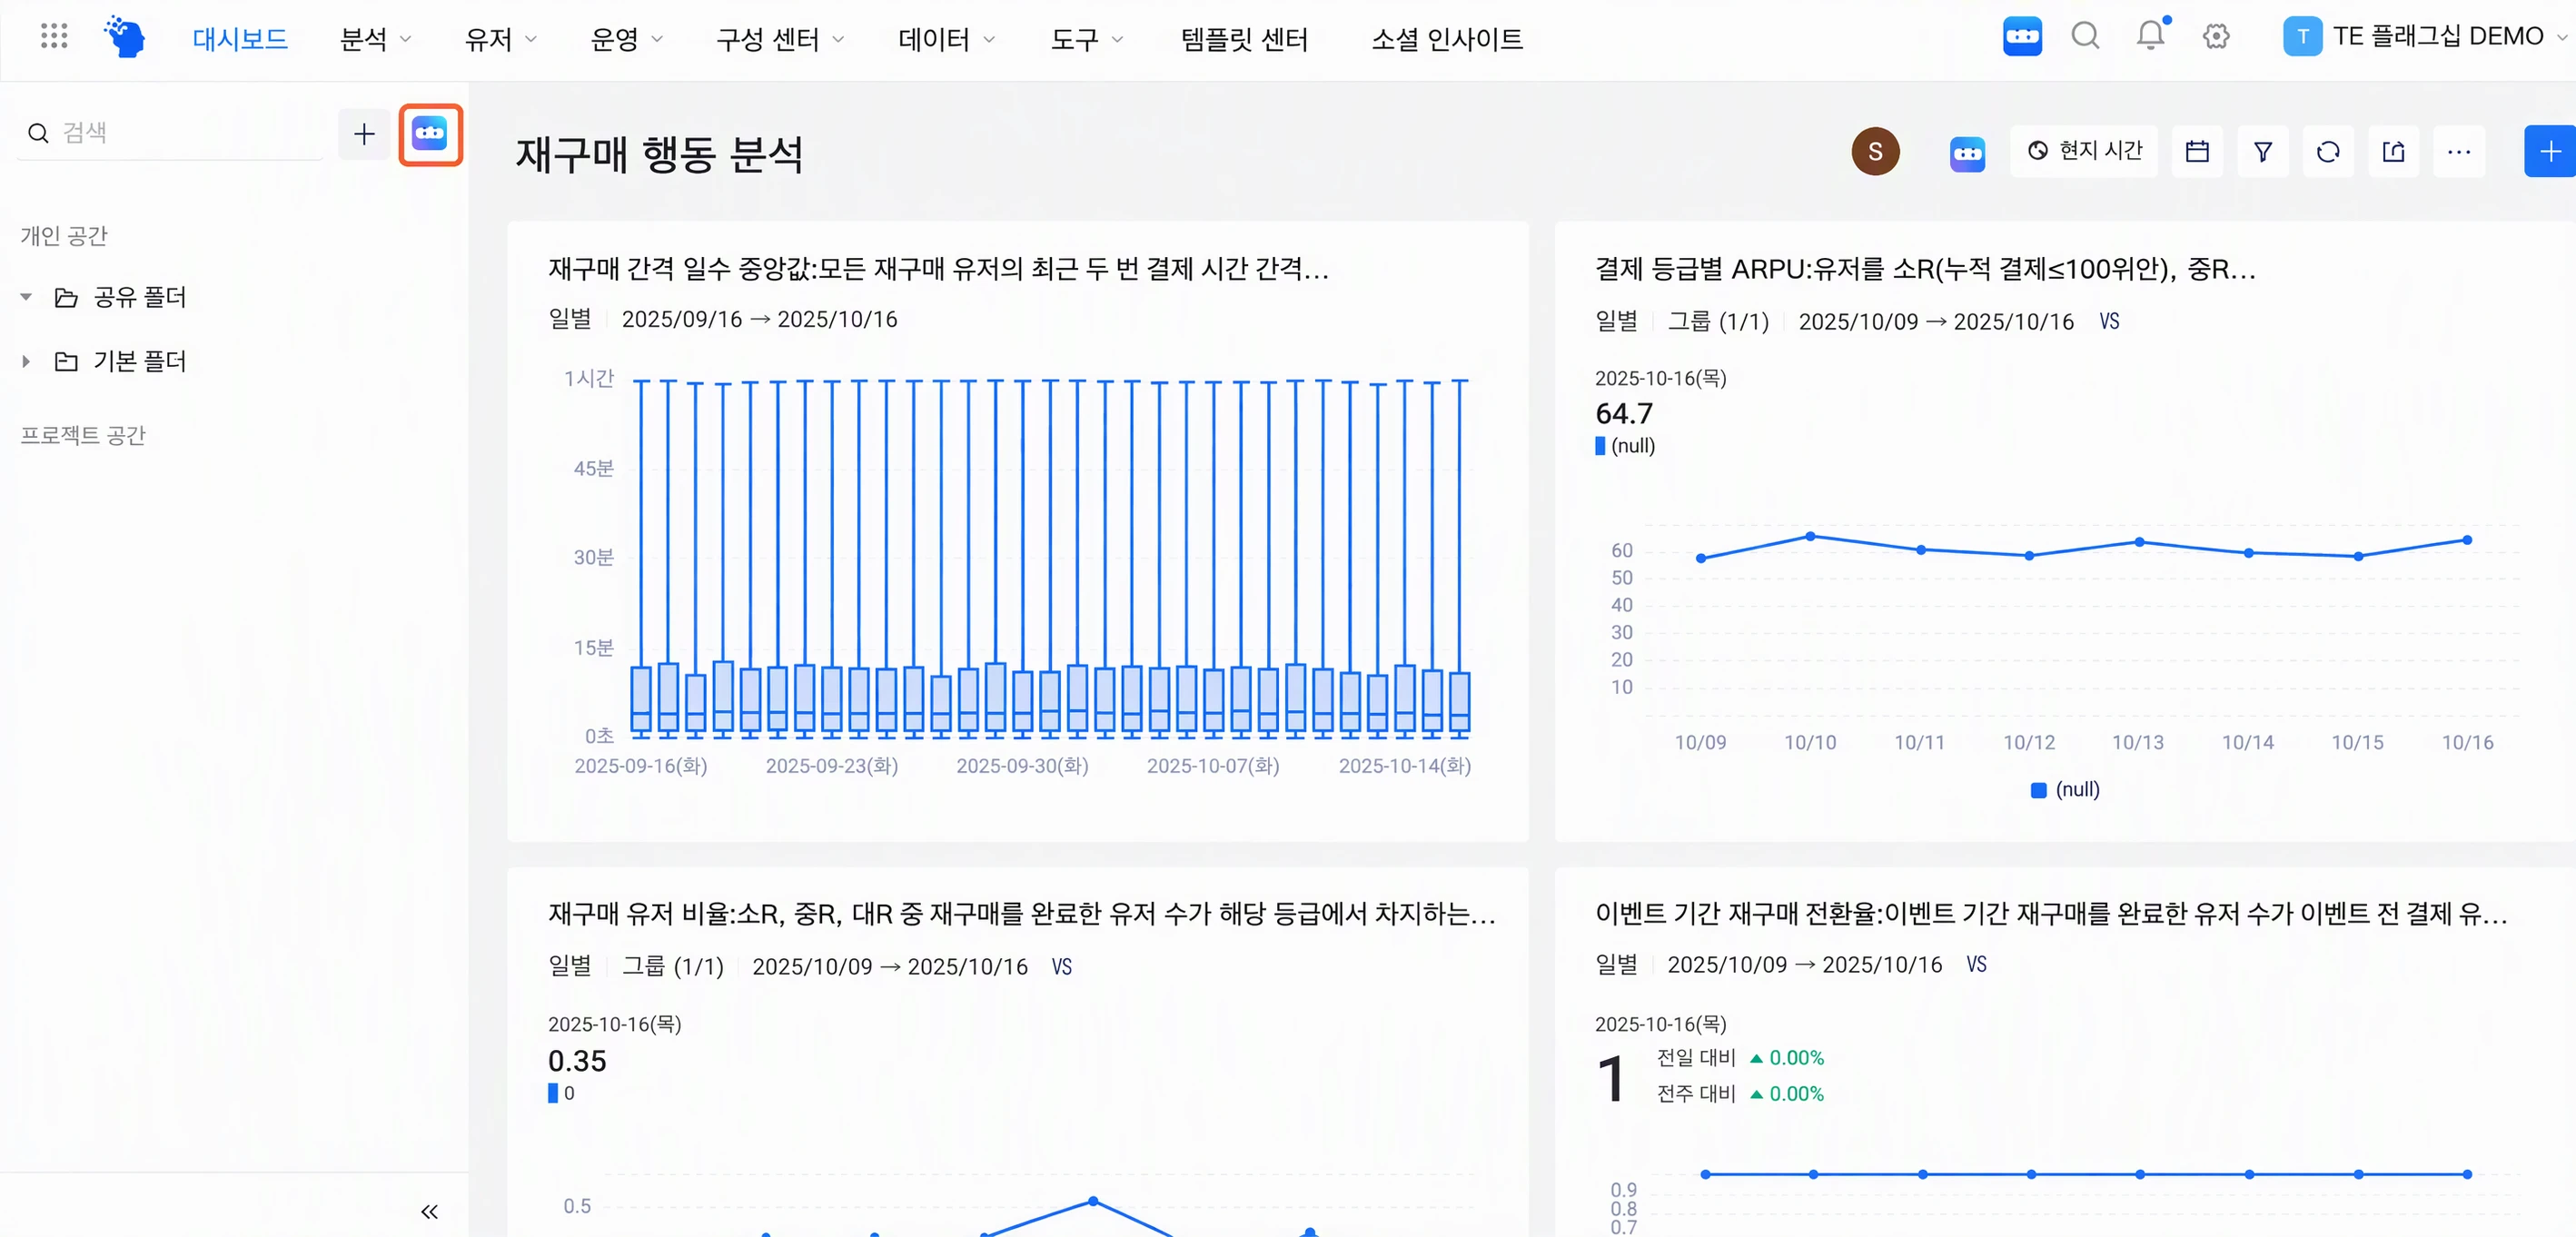Click the ThinkingData logo icon
The height and width of the screenshot is (1237, 2576).
click(x=125, y=37)
